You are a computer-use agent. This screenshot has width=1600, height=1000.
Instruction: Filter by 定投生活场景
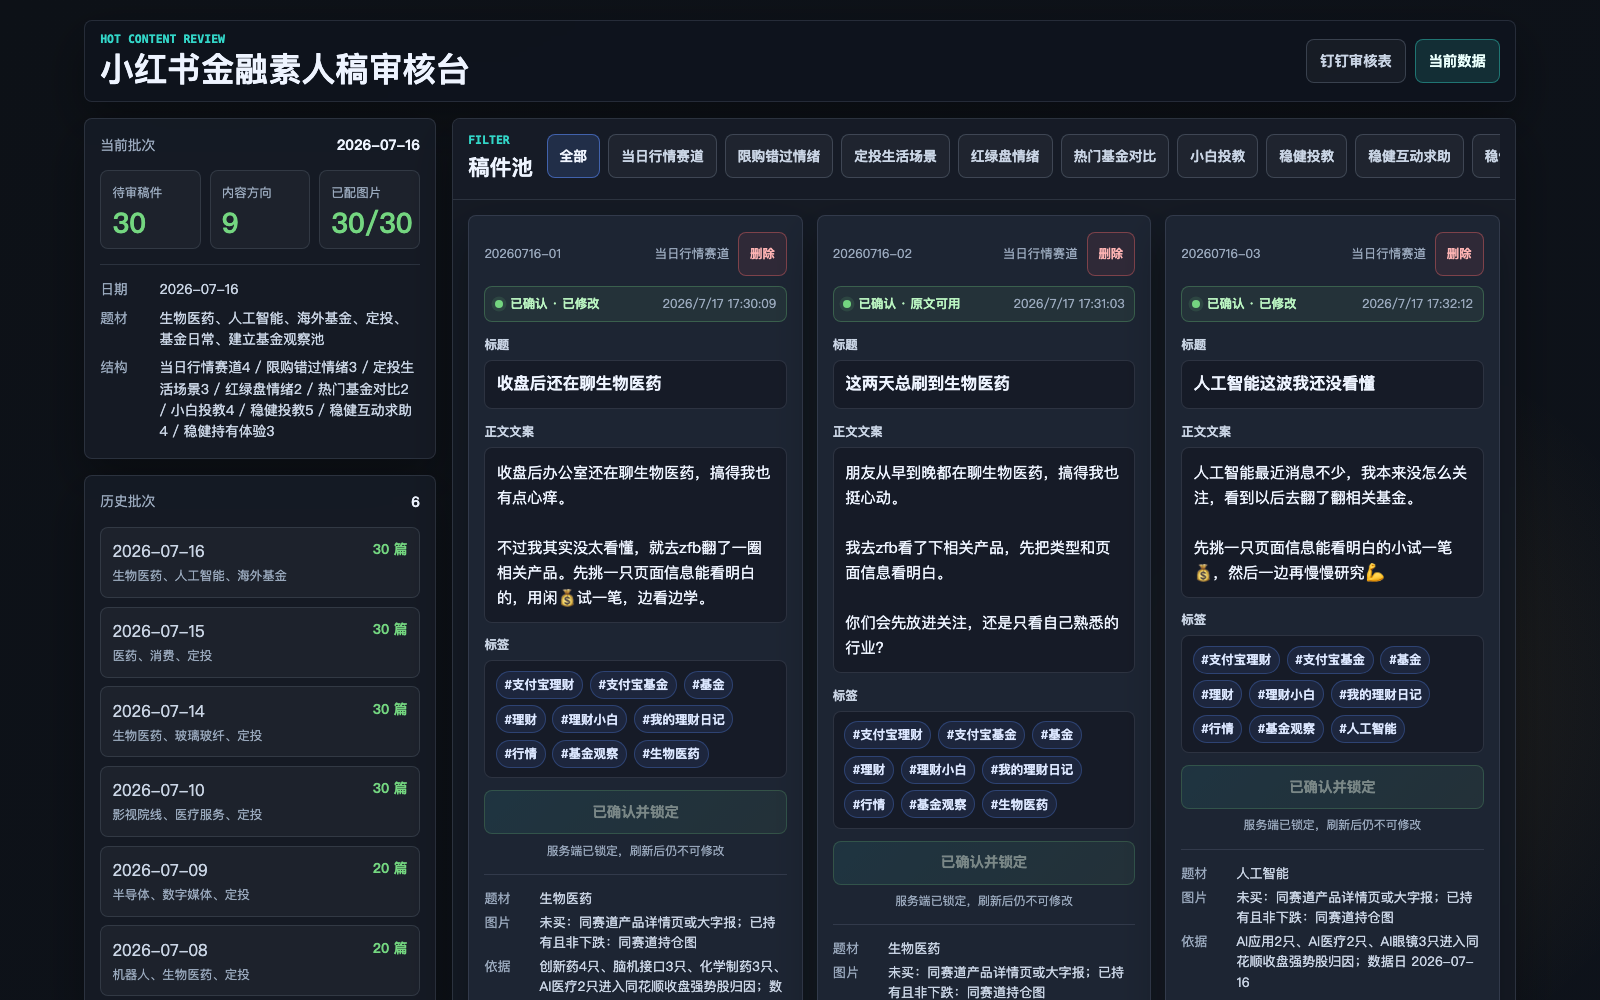pos(895,156)
